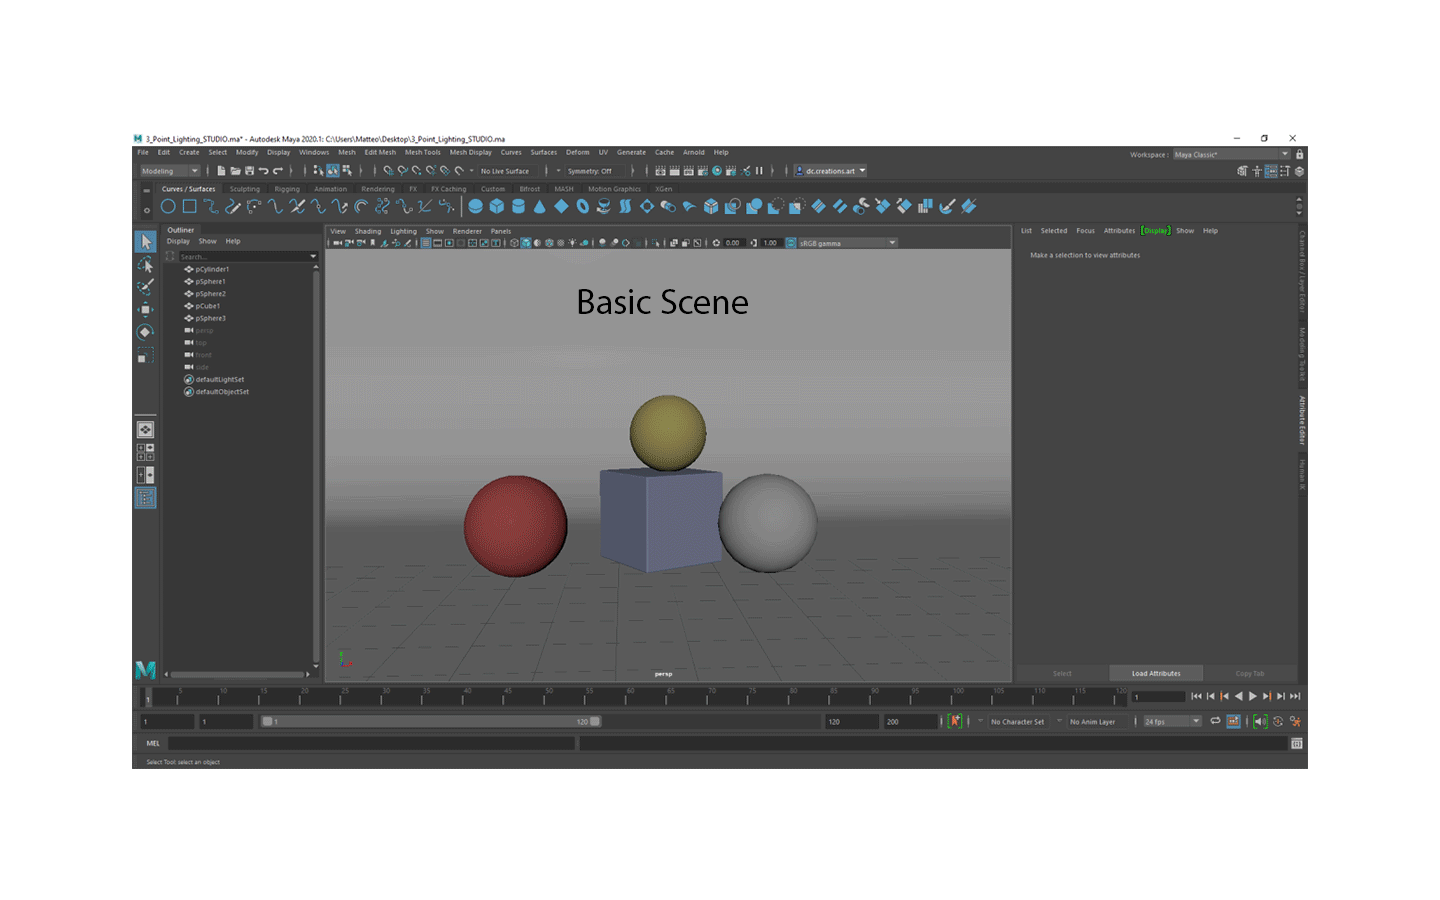Activate the Paint Selection tool
The height and width of the screenshot is (900, 1440).
point(145,287)
